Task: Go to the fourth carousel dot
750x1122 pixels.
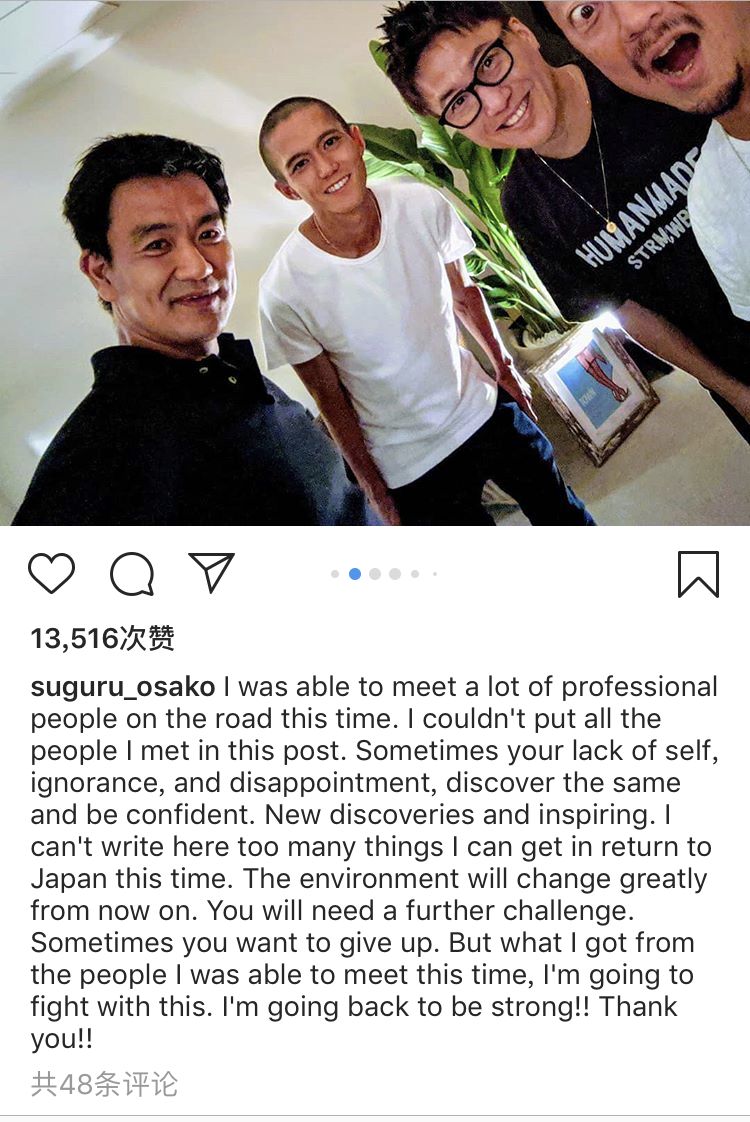Action: click(394, 574)
